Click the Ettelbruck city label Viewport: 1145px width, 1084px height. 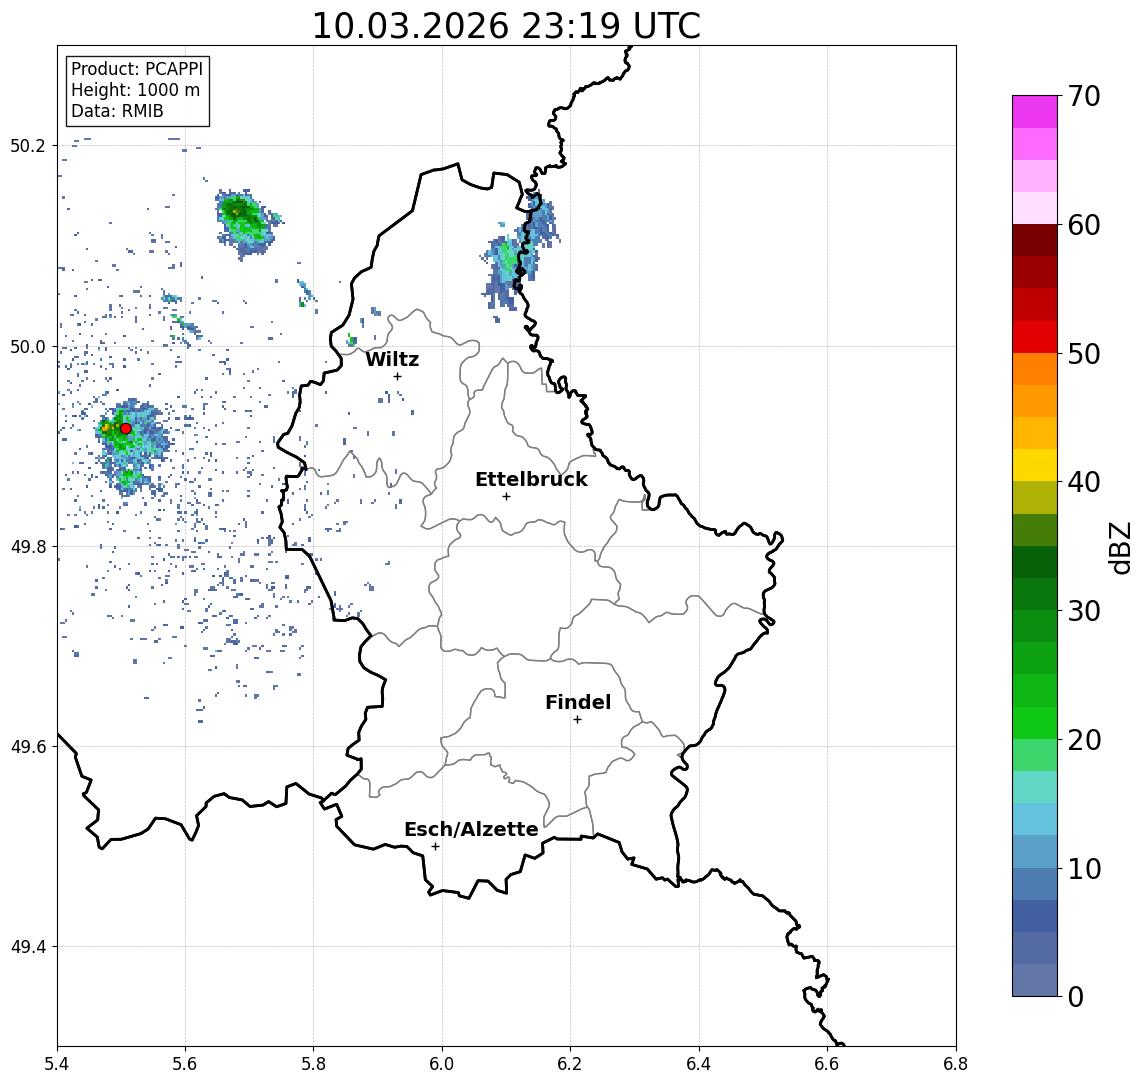(x=532, y=479)
